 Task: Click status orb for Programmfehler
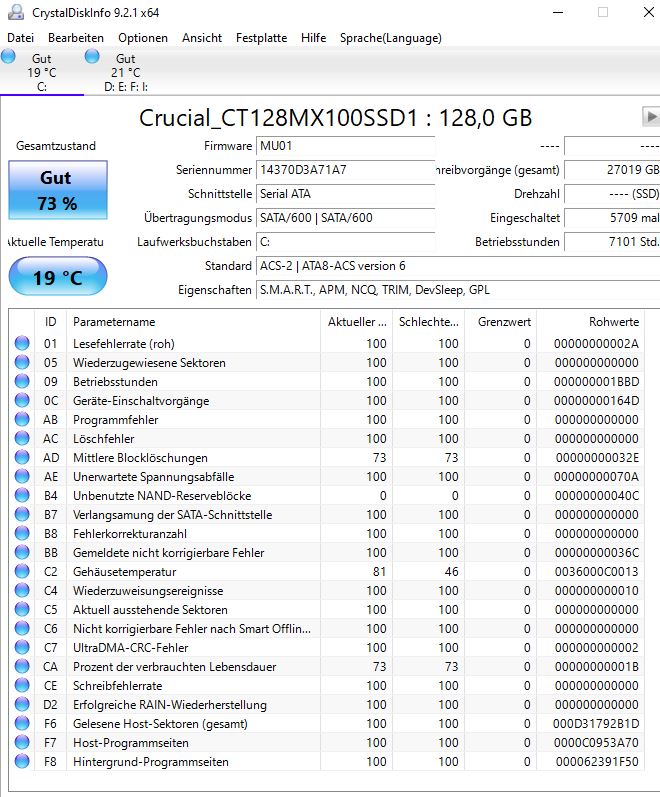tap(22, 419)
